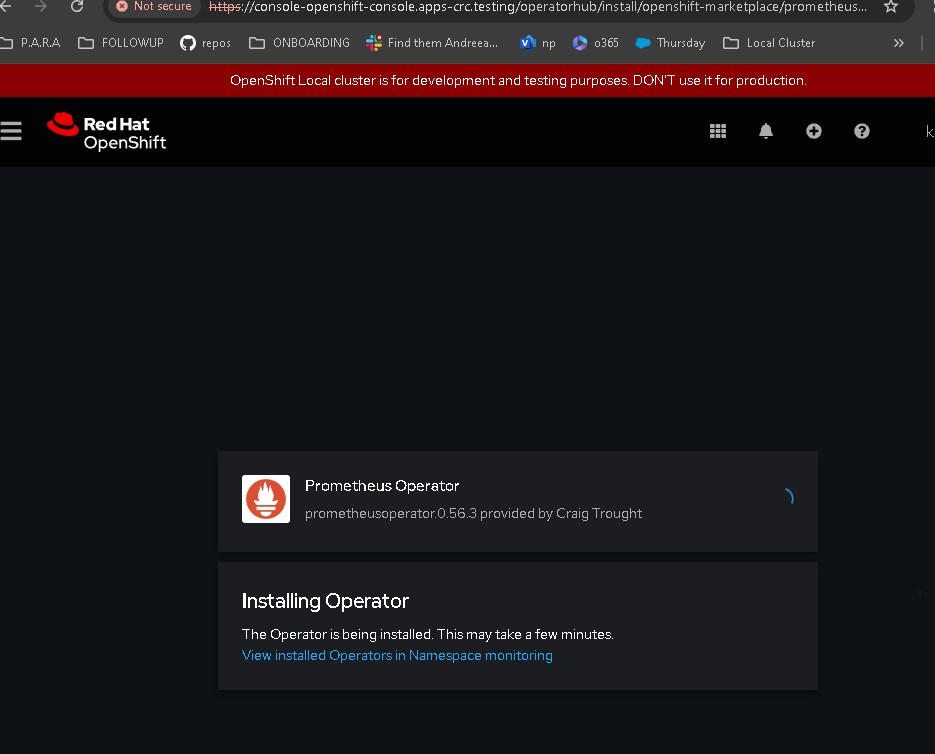Open the Thursday bookmark
This screenshot has width=935, height=754.
(670, 43)
